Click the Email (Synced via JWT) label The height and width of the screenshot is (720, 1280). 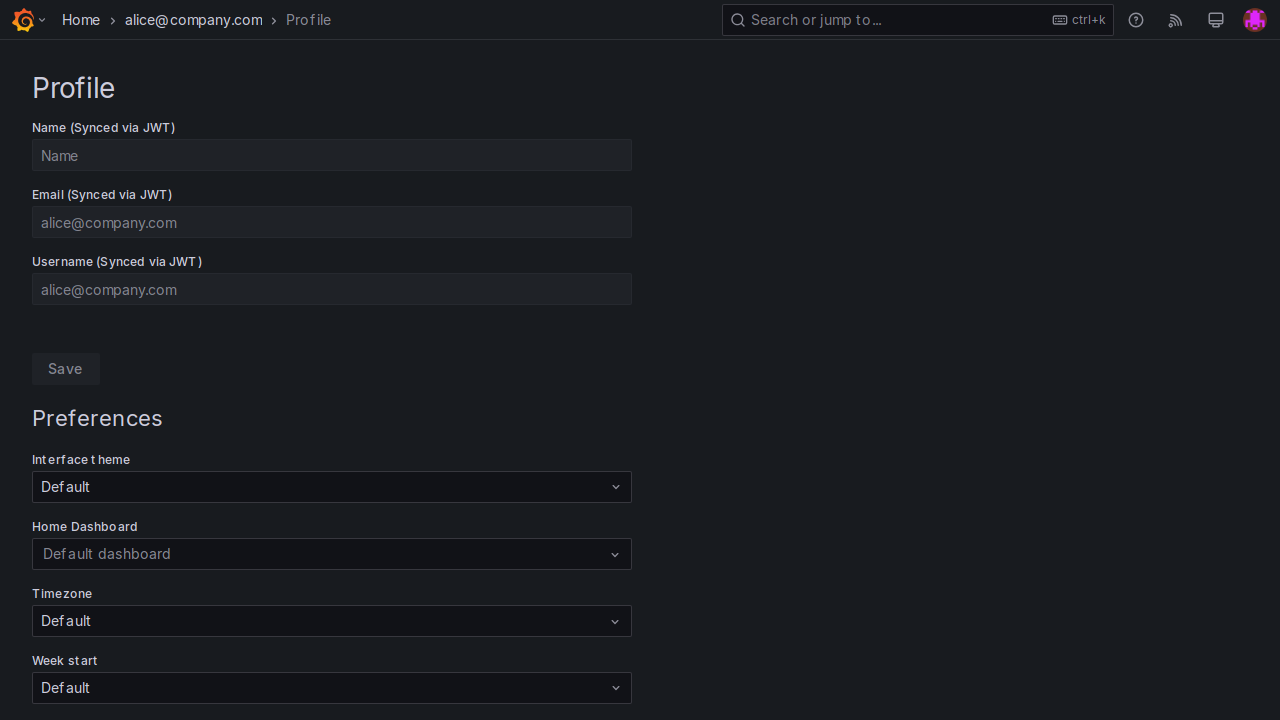click(x=102, y=194)
